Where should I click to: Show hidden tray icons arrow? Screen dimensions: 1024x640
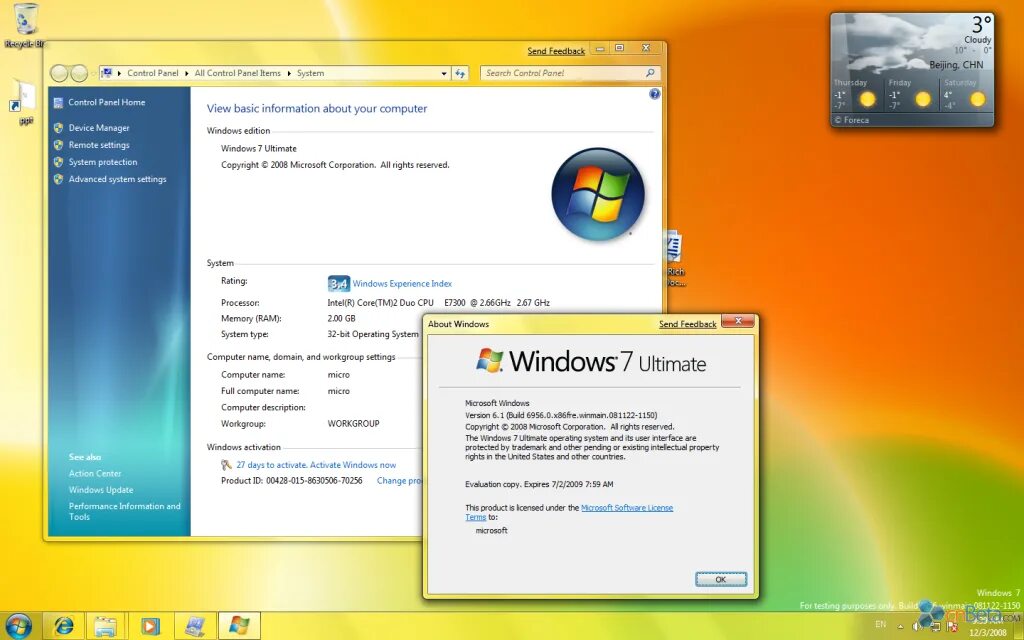click(901, 626)
